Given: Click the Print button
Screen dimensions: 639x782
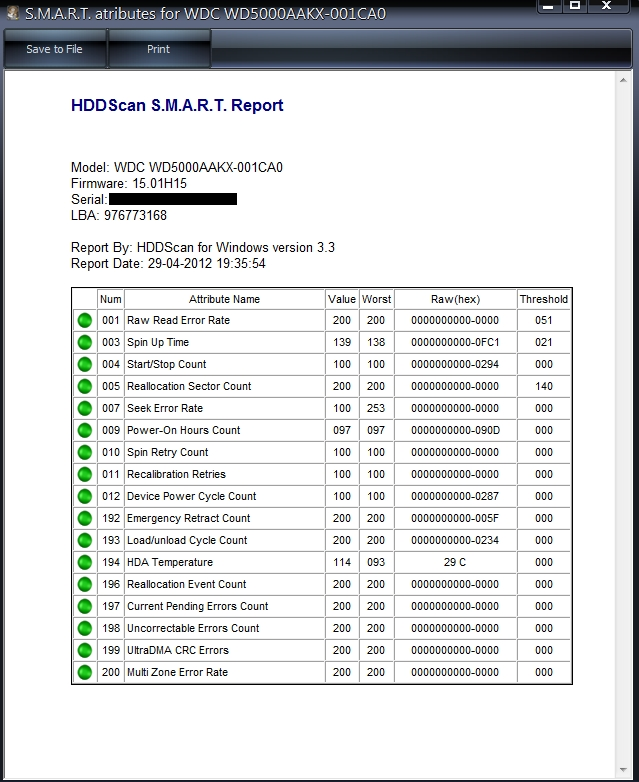Looking at the screenshot, I should (x=159, y=49).
